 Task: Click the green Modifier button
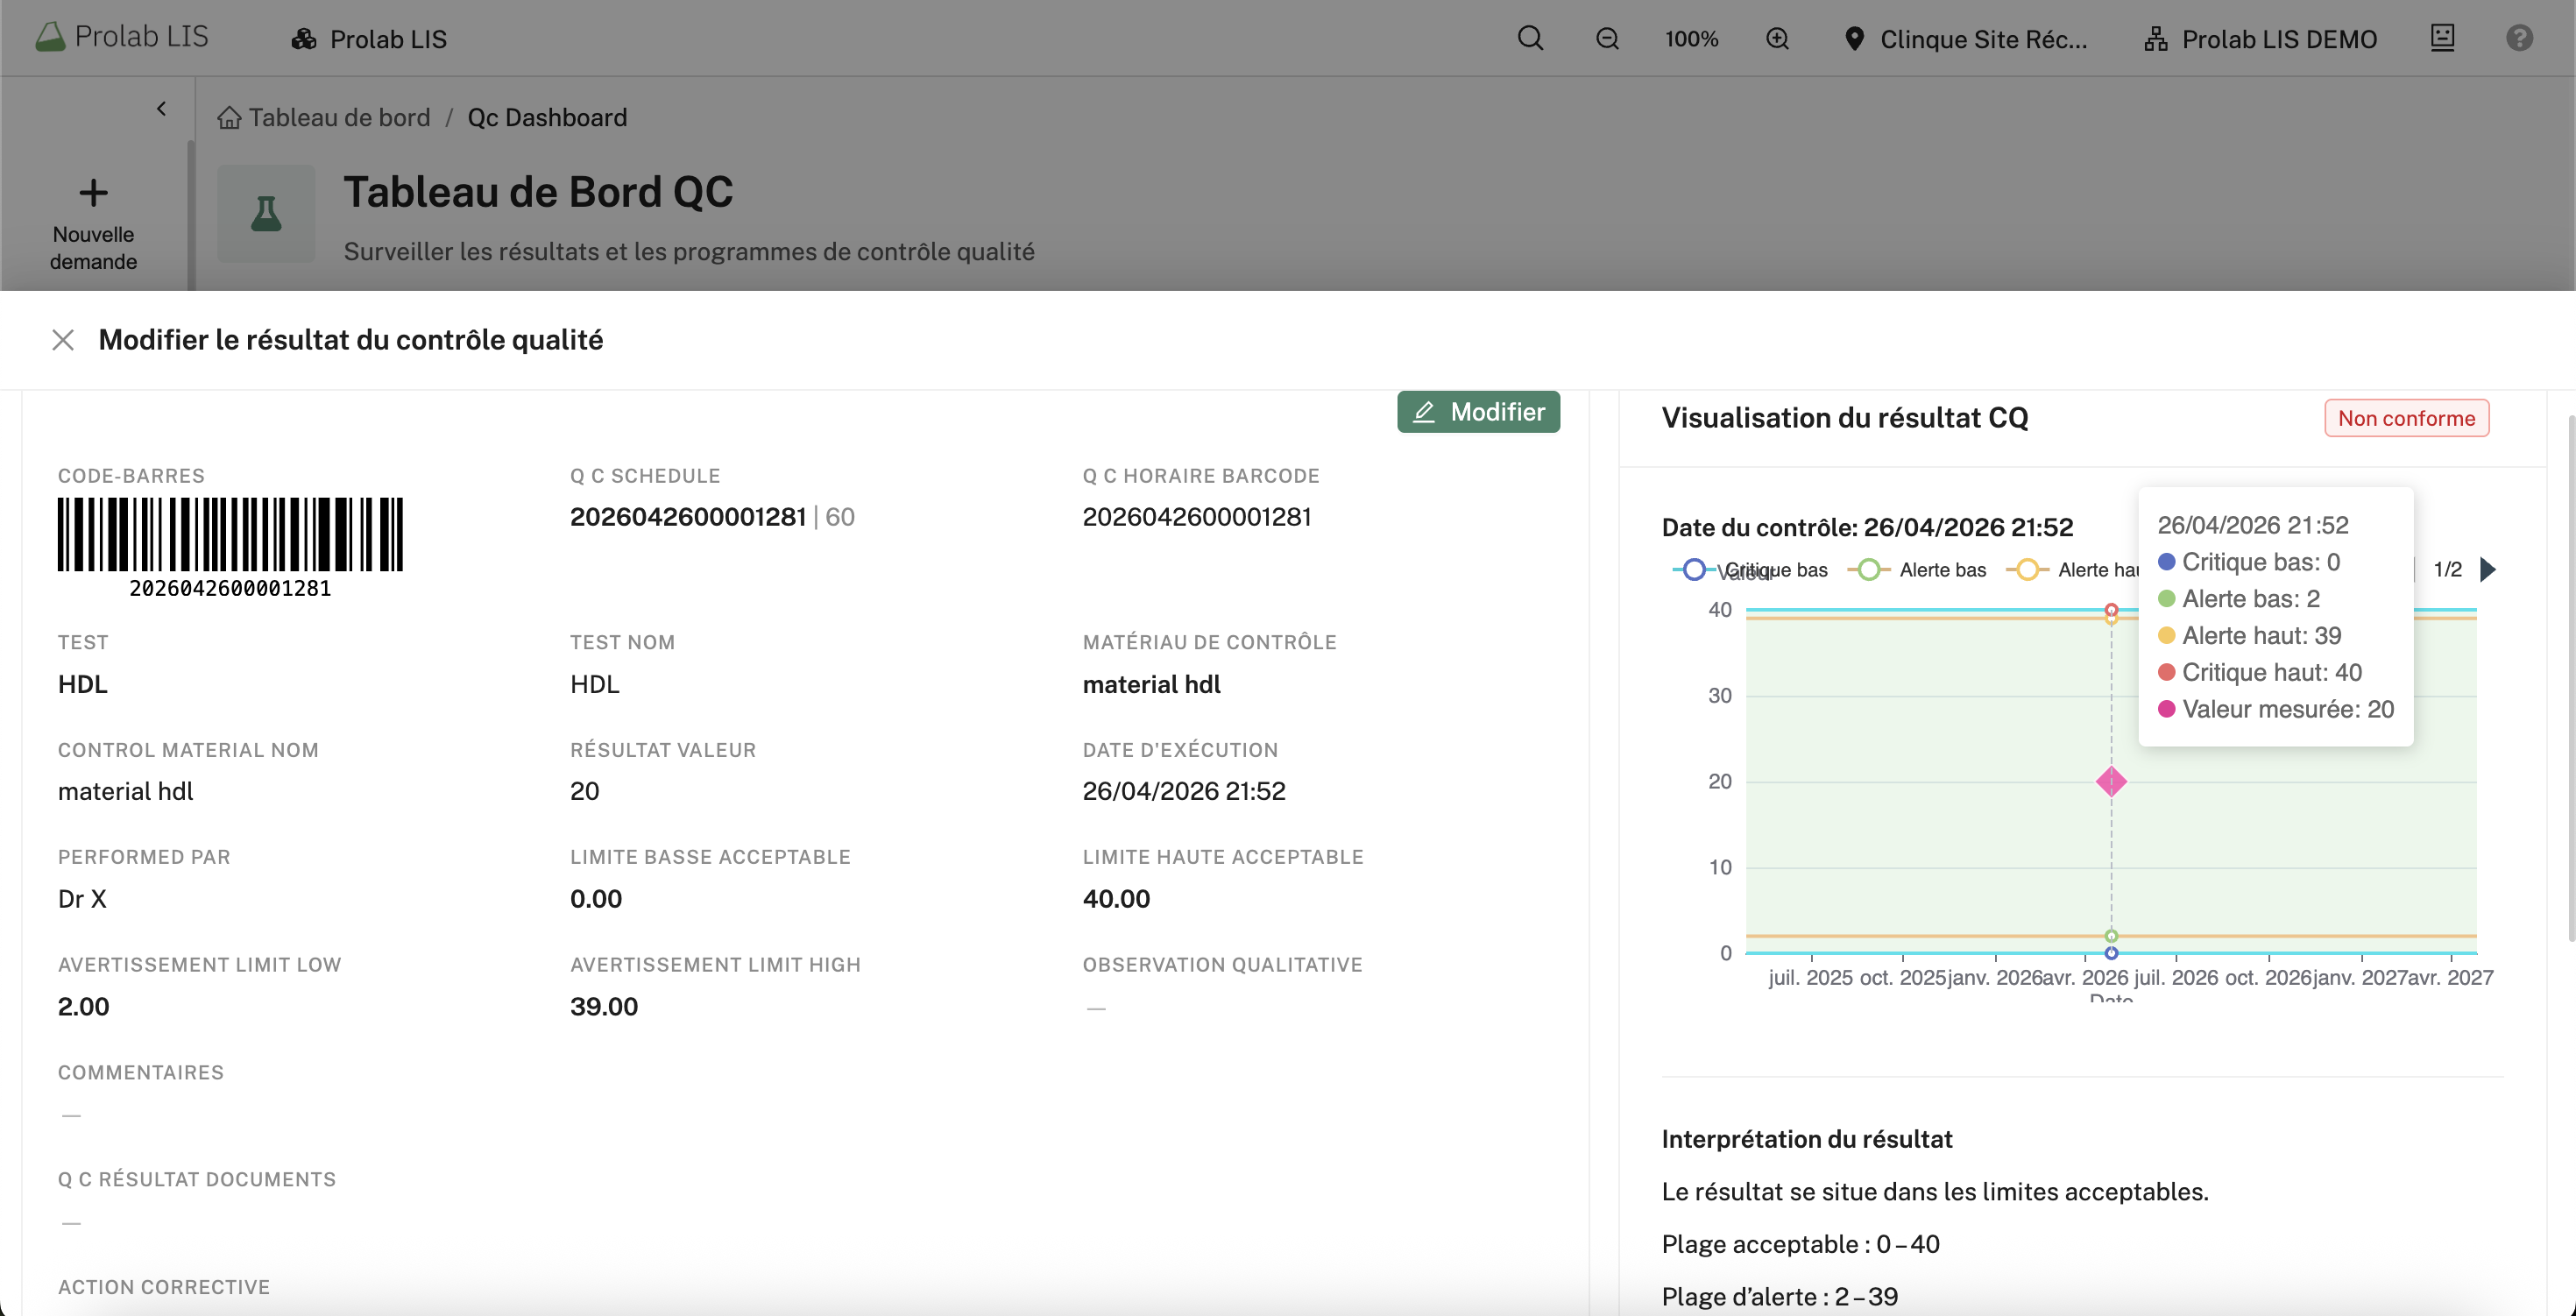click(1478, 412)
